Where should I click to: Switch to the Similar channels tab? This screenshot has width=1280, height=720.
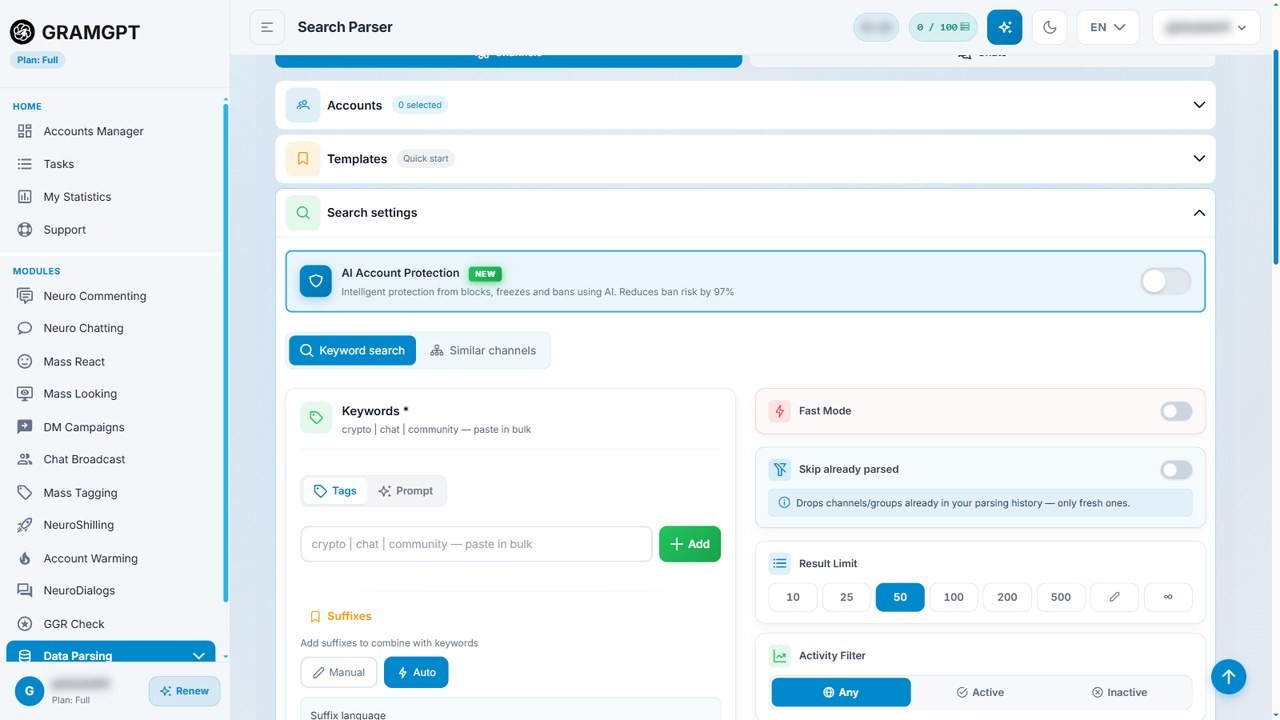pos(483,350)
